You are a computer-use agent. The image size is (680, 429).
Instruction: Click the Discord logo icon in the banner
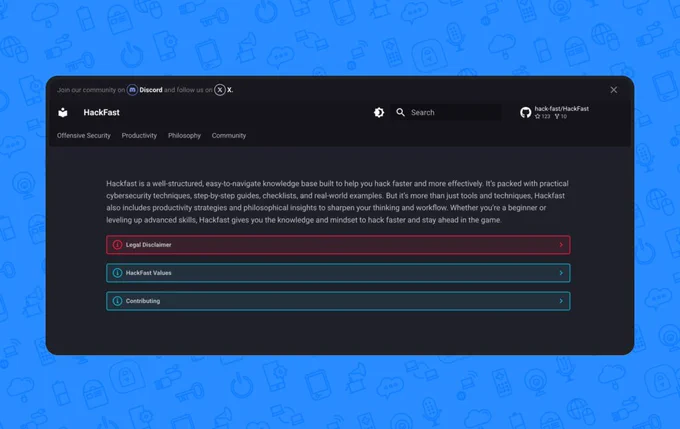(x=132, y=90)
